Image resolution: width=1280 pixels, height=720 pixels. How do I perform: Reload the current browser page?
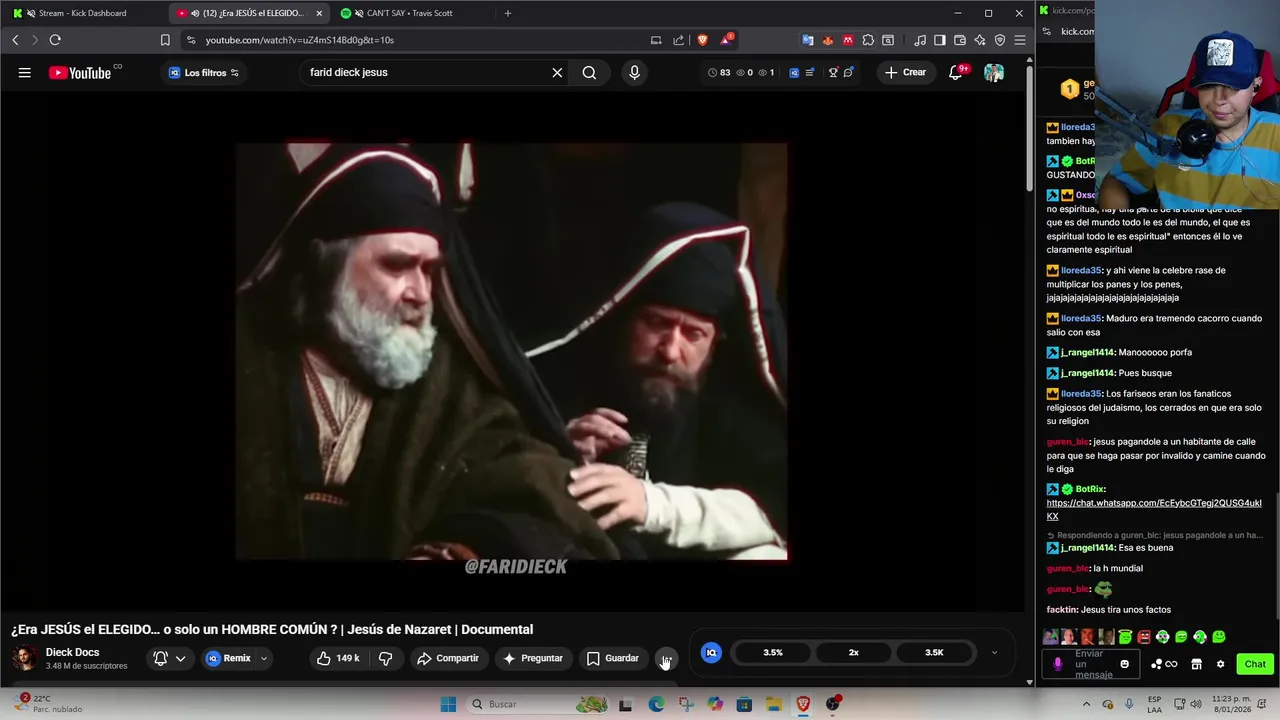(55, 40)
